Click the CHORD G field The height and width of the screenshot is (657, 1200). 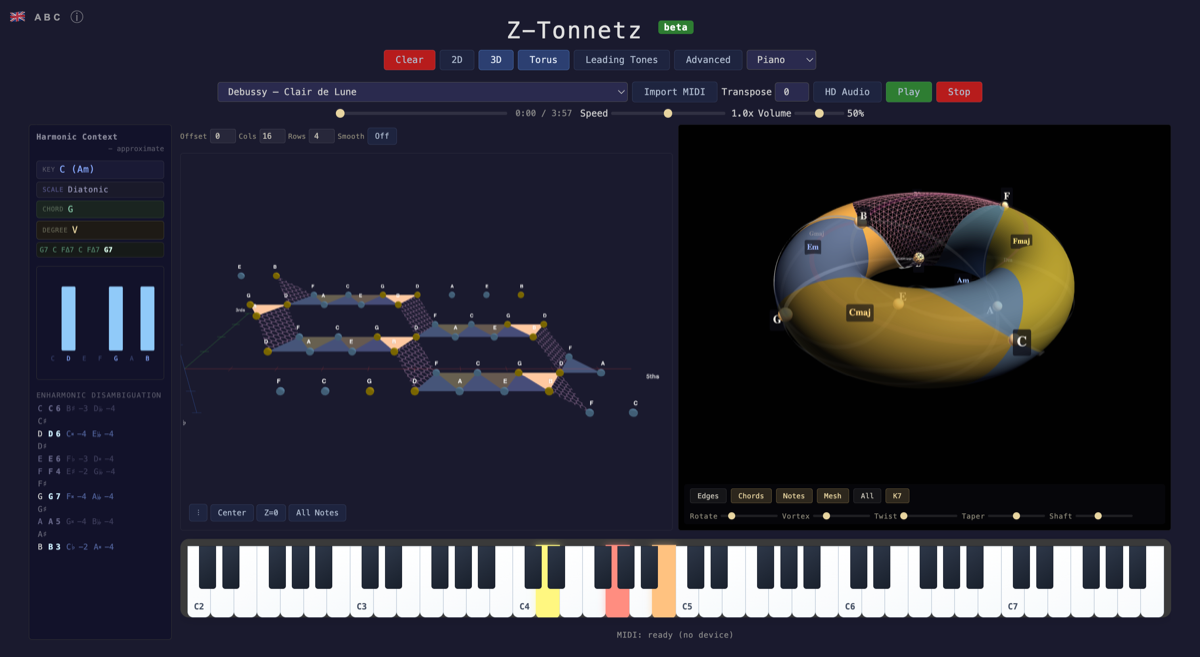click(100, 209)
